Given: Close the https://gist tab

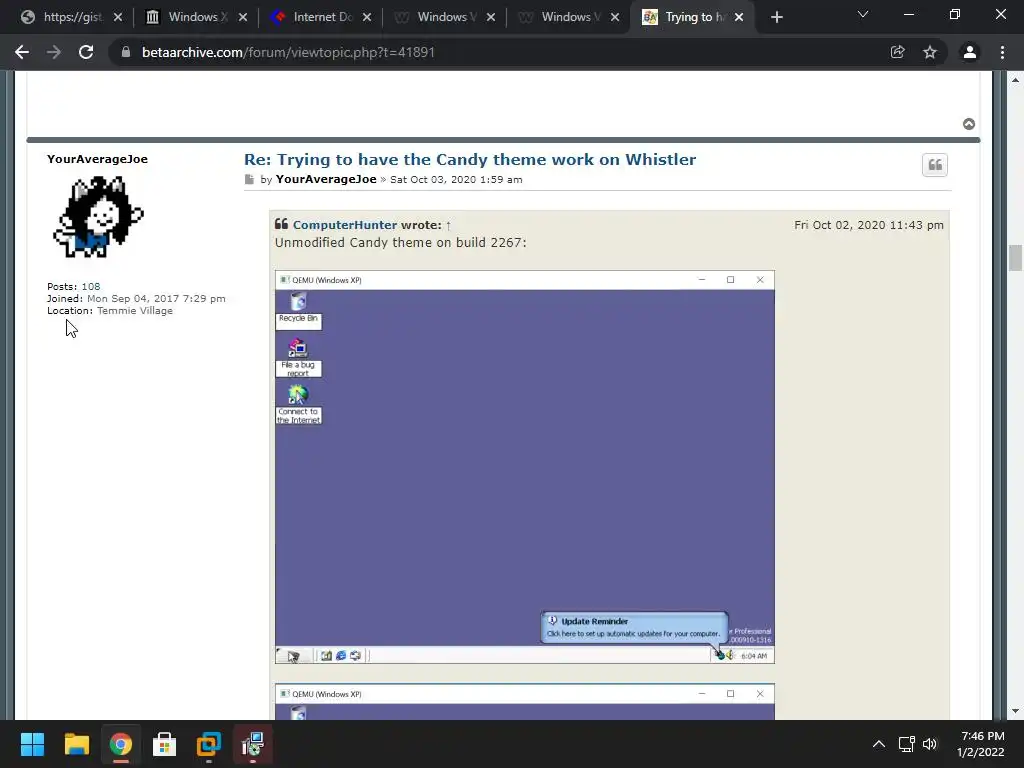Looking at the screenshot, I should pos(118,18).
